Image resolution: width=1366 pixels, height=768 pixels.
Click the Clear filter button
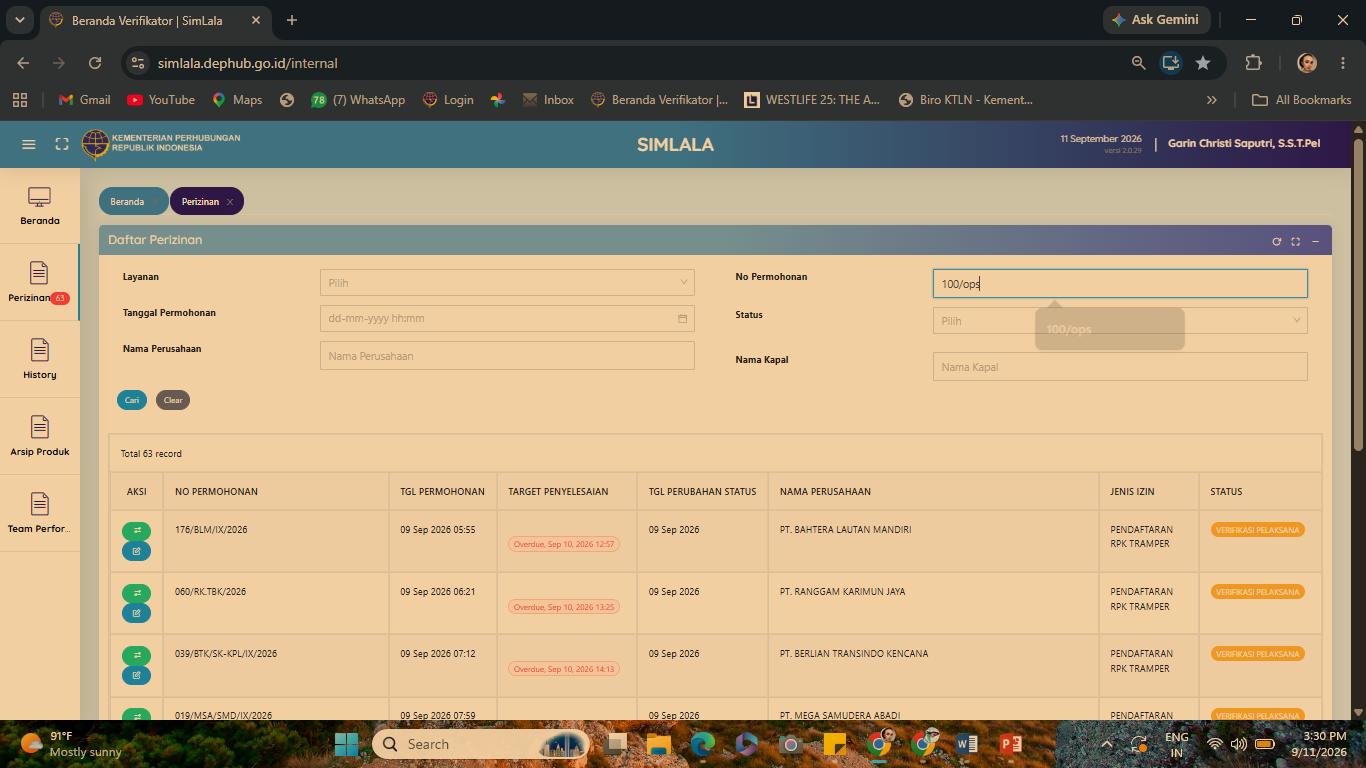(173, 400)
